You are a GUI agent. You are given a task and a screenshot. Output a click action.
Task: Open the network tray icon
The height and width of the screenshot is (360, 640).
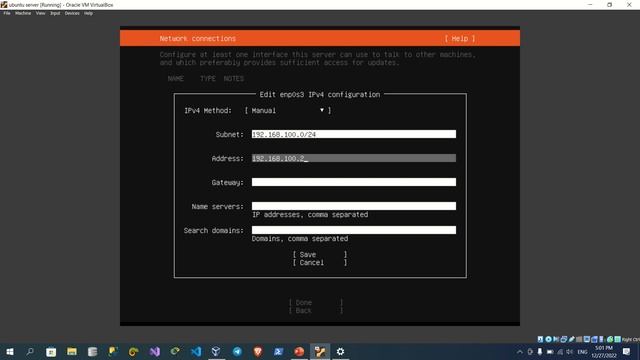tap(560, 352)
